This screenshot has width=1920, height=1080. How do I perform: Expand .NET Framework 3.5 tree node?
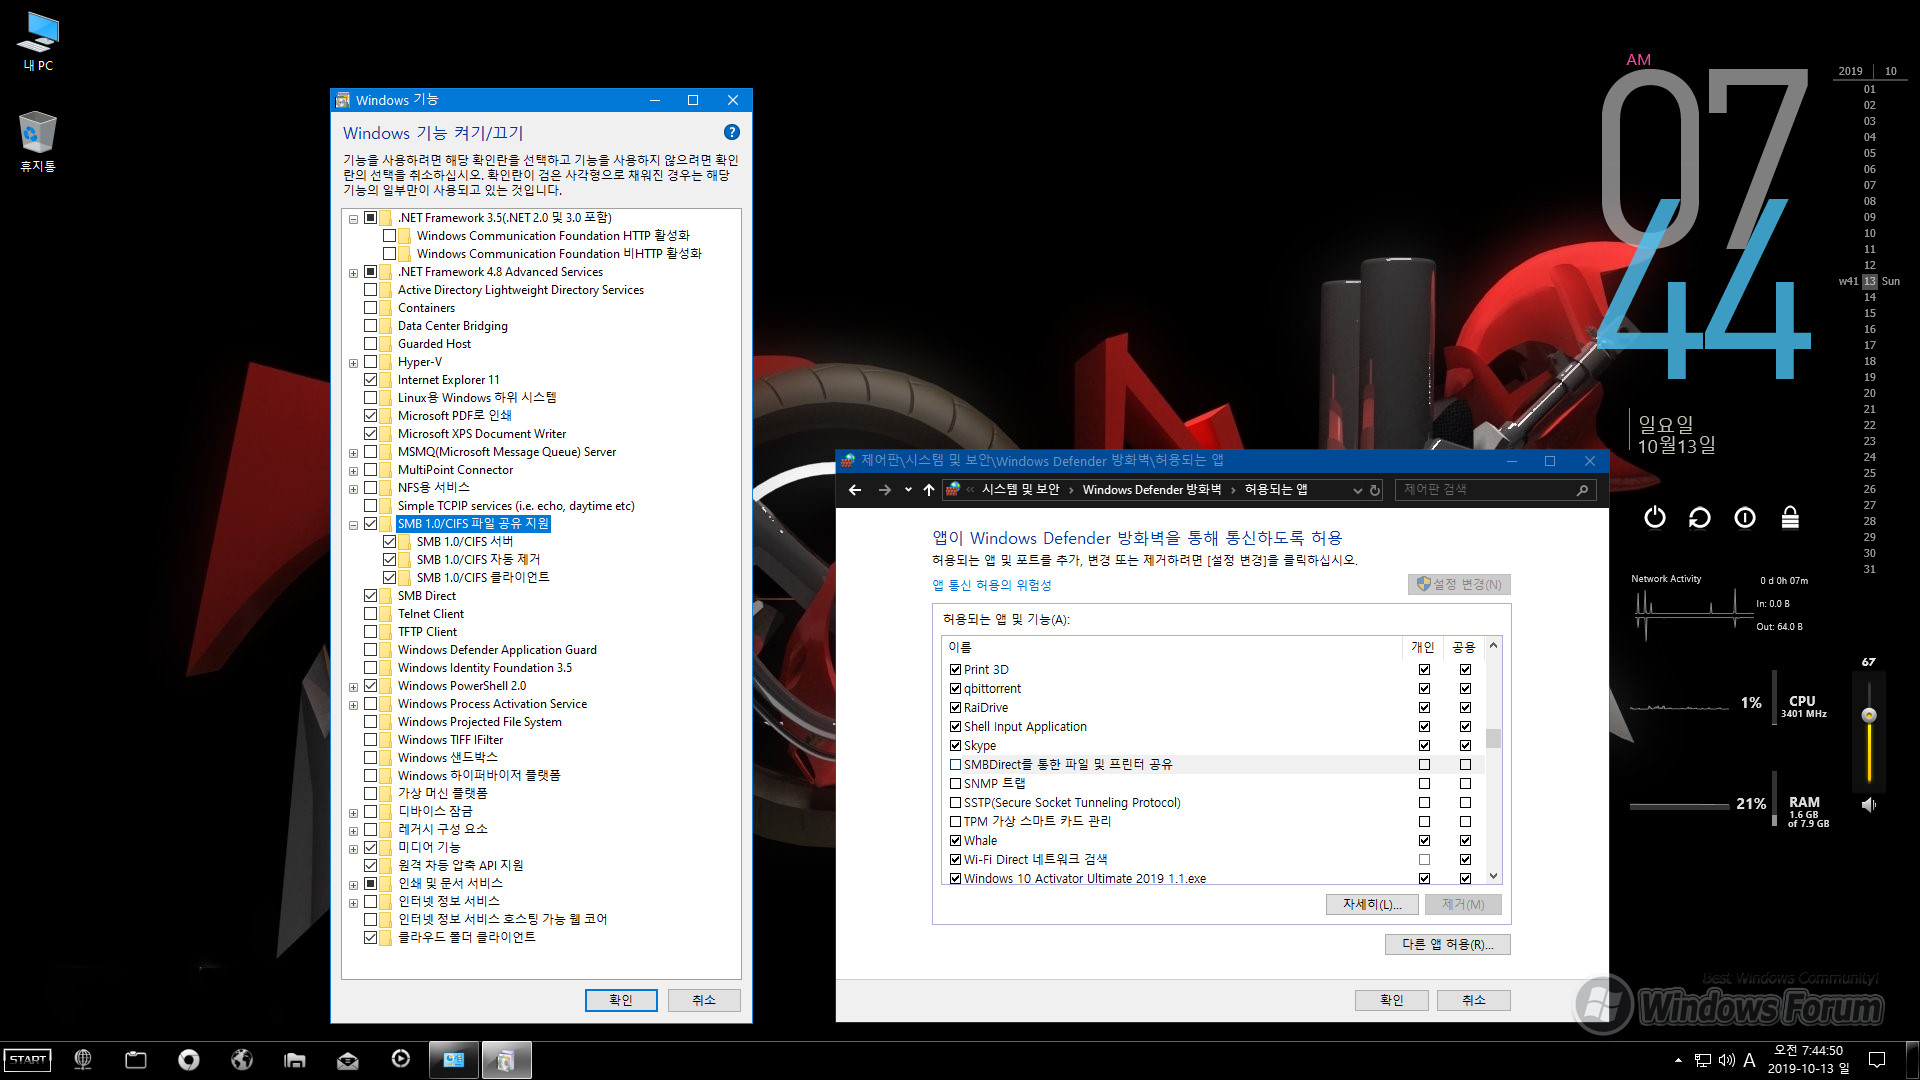click(x=352, y=216)
